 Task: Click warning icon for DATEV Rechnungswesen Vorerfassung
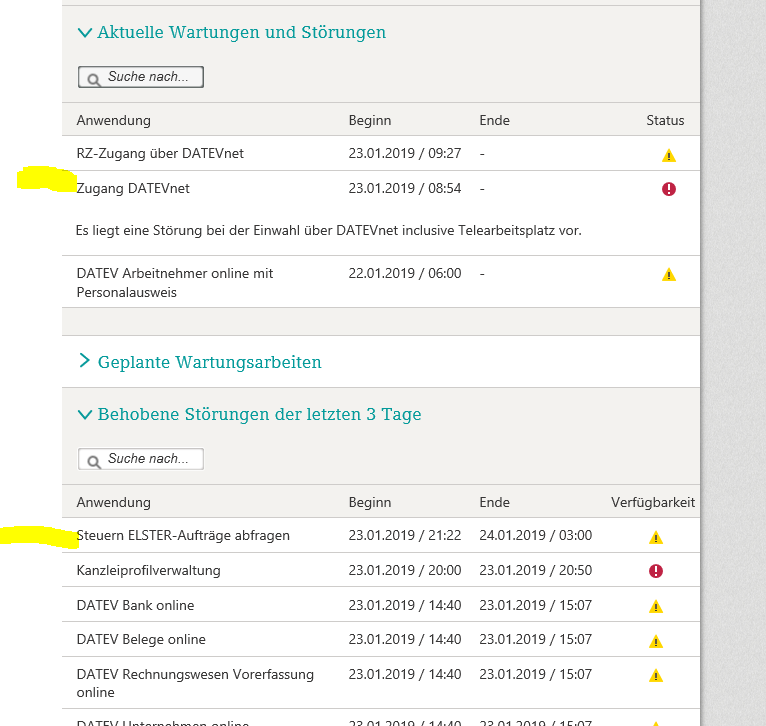pyautogui.click(x=656, y=675)
